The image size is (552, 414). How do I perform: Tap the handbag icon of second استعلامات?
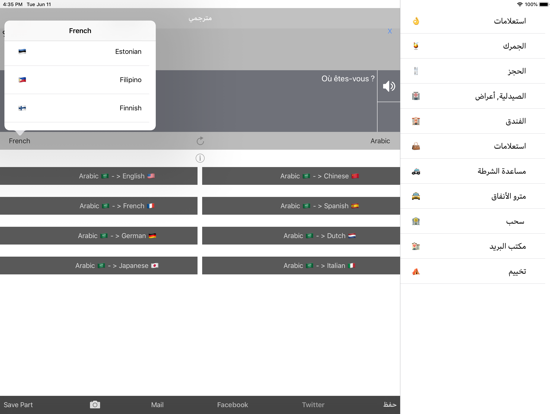pyautogui.click(x=416, y=146)
